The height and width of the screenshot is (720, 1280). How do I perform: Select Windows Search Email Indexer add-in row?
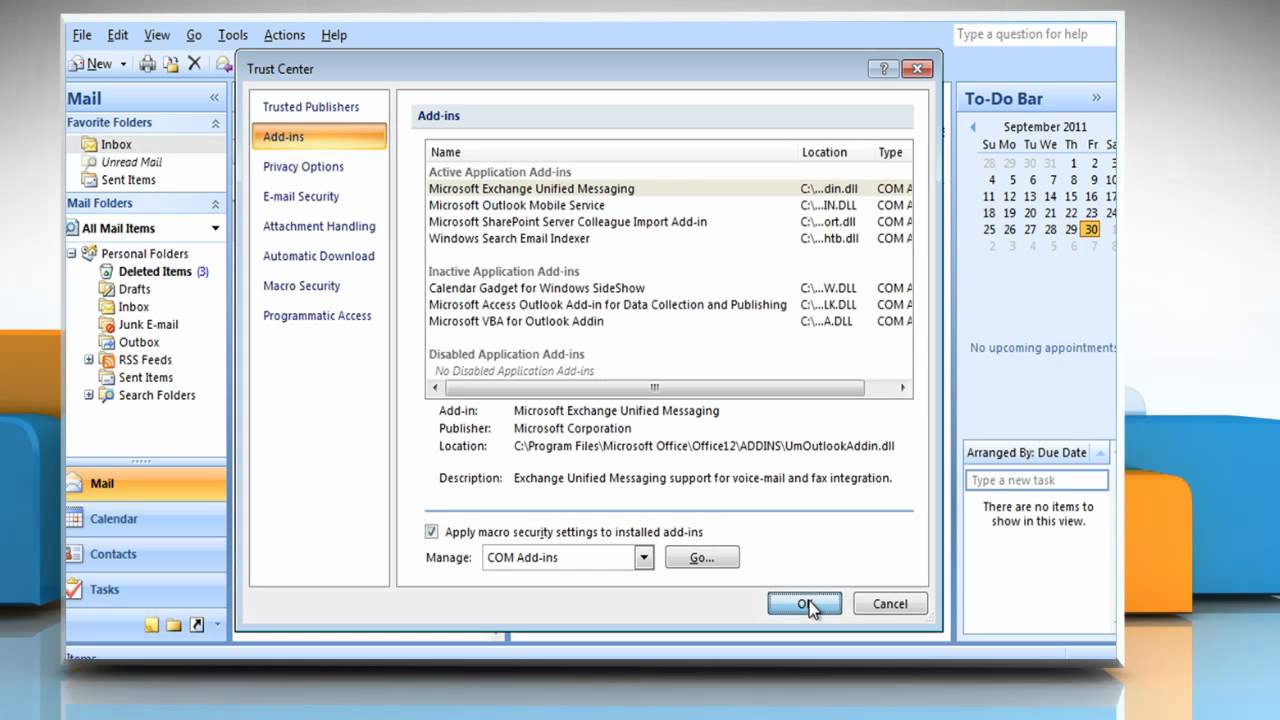coord(669,238)
